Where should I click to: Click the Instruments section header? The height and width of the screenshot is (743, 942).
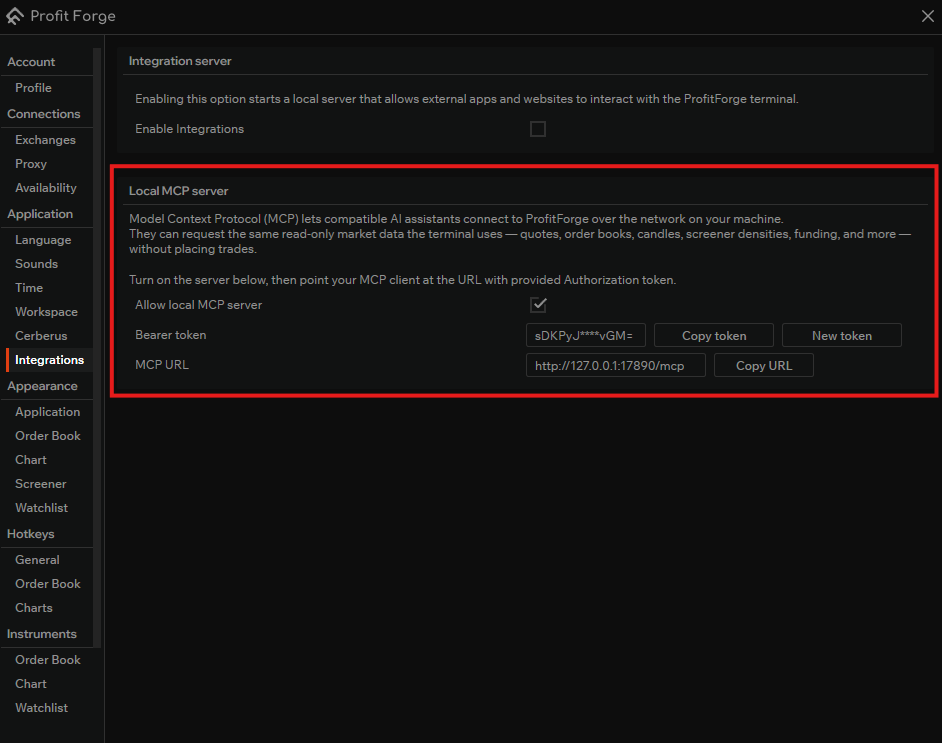[41, 634]
